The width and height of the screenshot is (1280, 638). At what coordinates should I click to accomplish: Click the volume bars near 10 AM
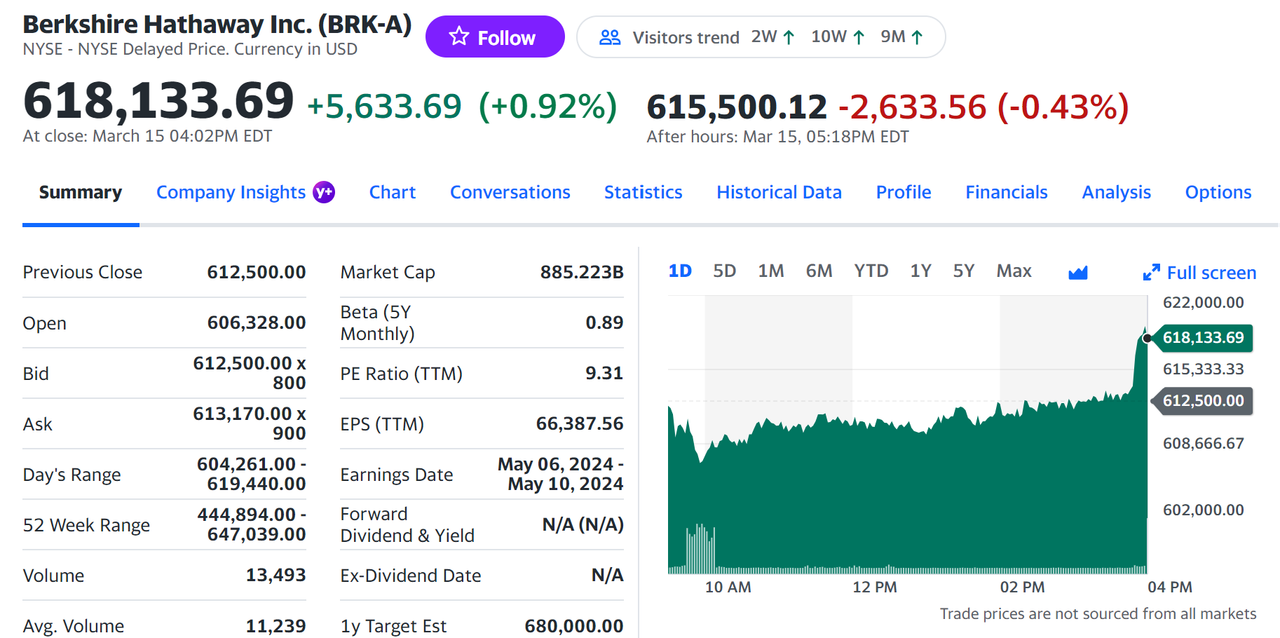pos(701,547)
